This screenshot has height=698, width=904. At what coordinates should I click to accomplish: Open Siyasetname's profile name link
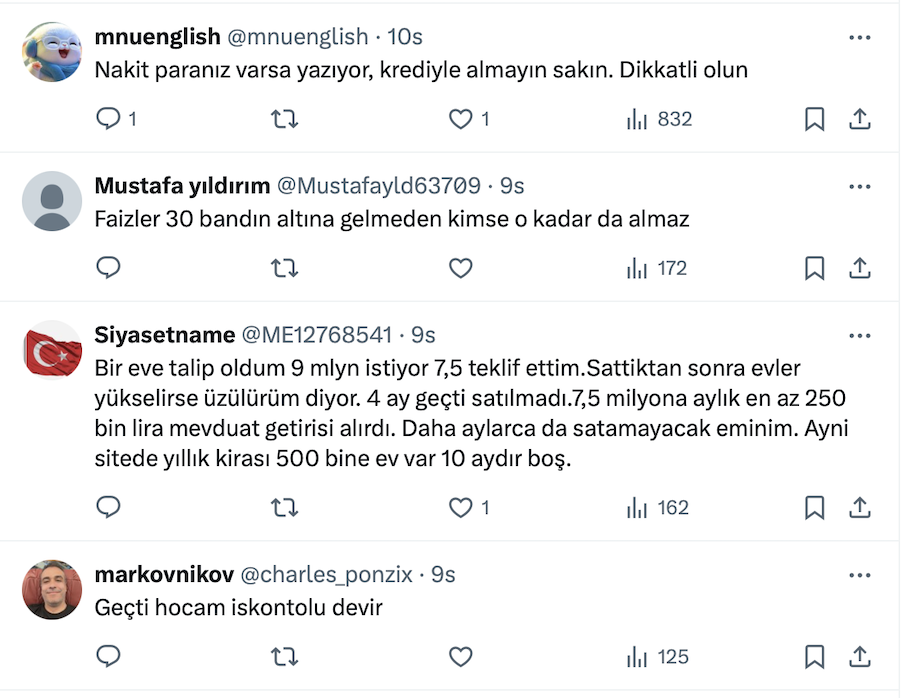[165, 335]
